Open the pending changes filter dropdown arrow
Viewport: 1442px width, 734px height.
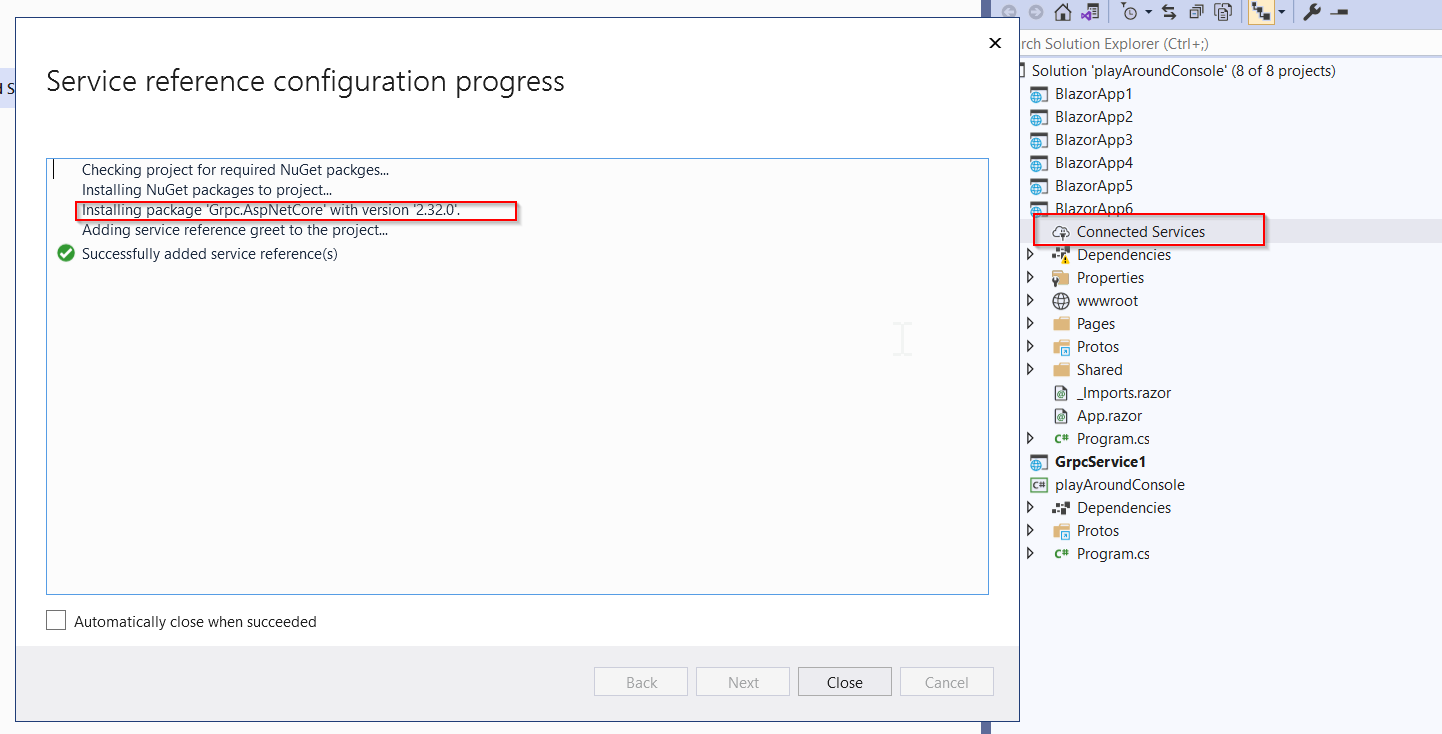[1148, 12]
